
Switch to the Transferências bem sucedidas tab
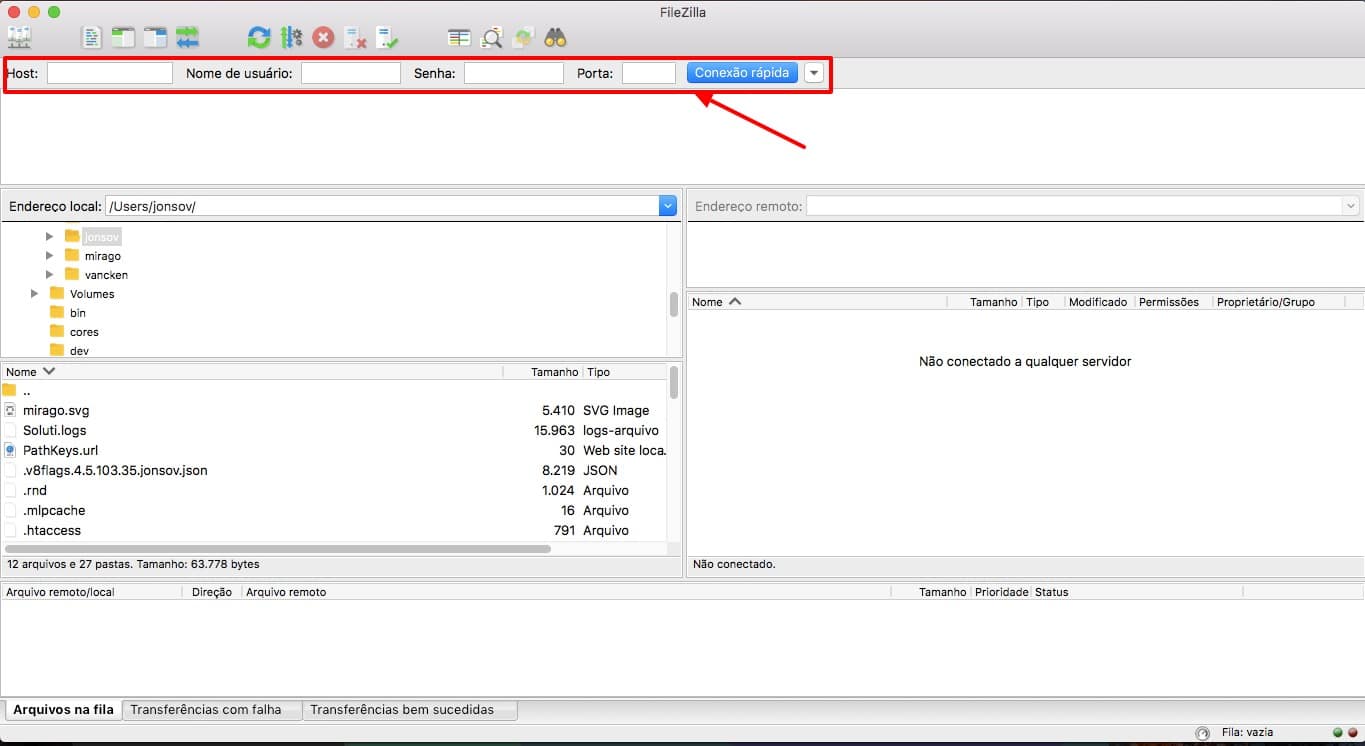click(410, 709)
